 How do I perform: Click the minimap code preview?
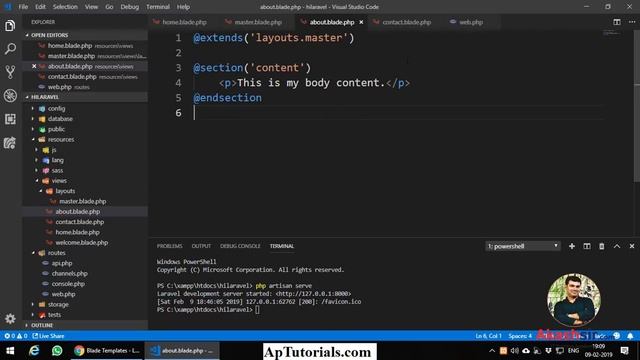click(611, 33)
